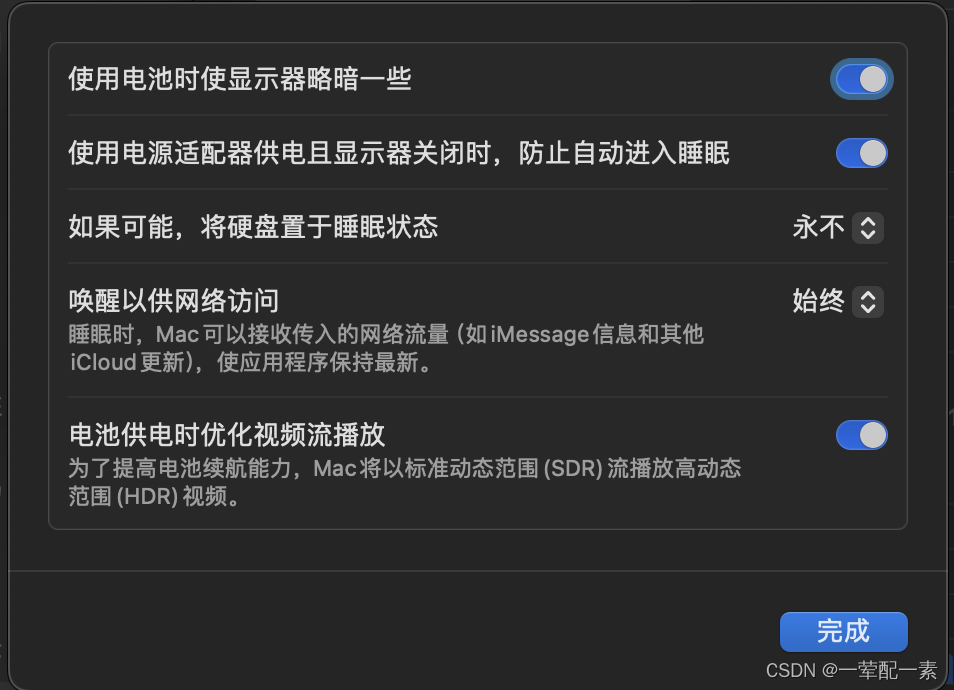Image resolution: width=954 pixels, height=690 pixels.
Task: Click the 完成 button
Action: coord(843,632)
